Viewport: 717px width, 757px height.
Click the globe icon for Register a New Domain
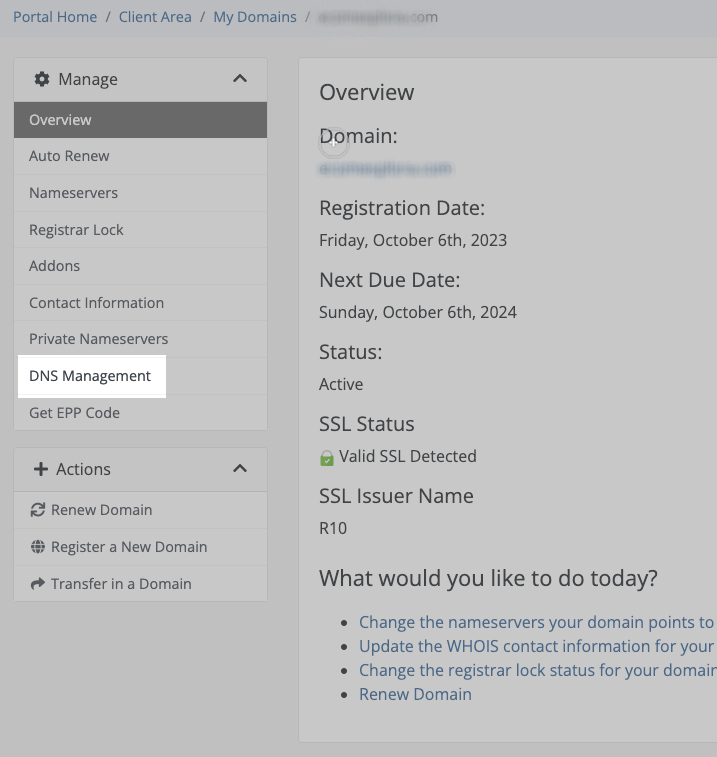click(x=38, y=547)
